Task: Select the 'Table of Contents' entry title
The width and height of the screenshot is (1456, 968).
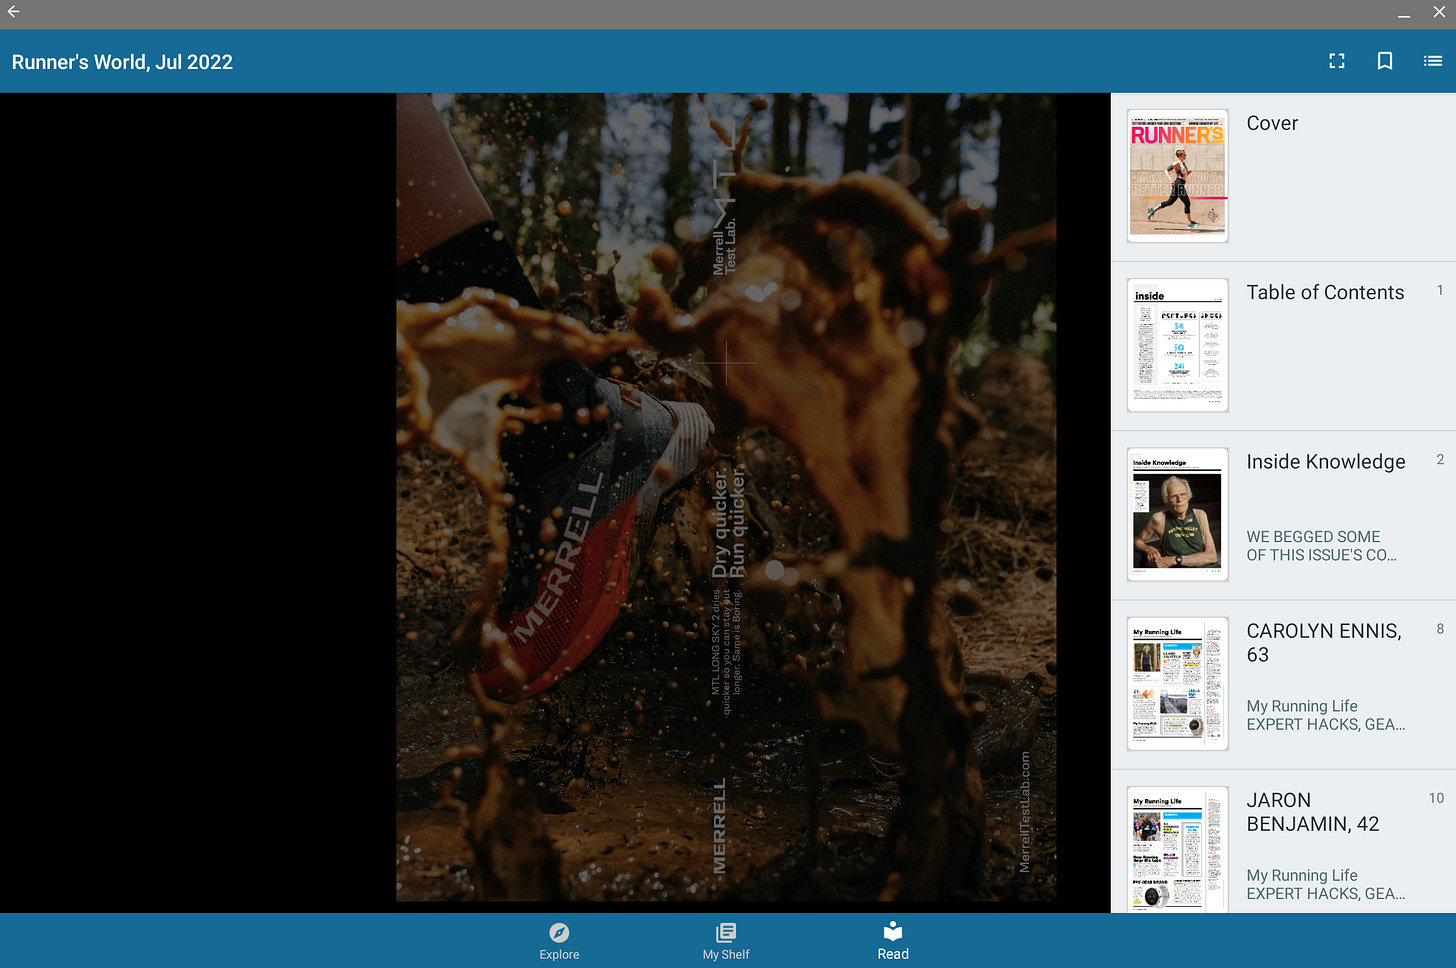Action: (1325, 292)
